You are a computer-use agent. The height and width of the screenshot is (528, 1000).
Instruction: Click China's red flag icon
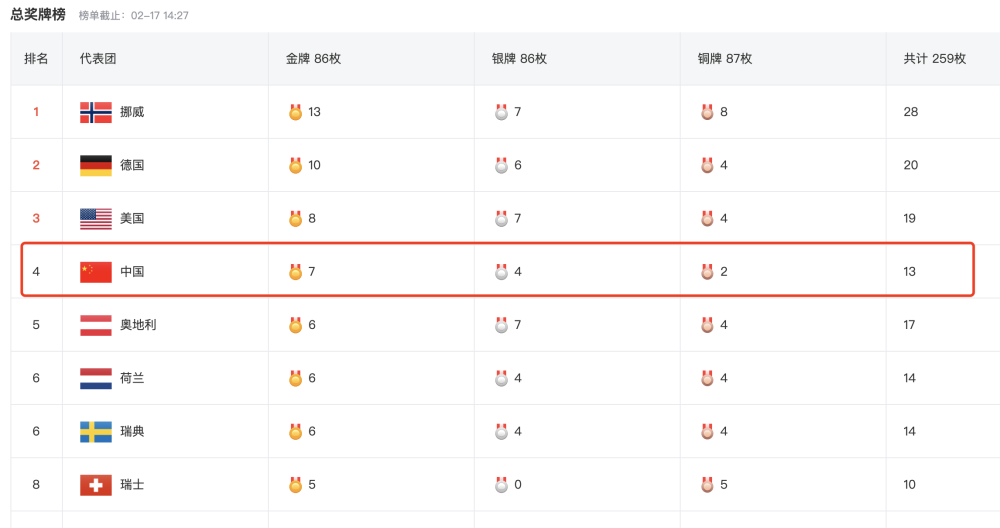[96, 272]
